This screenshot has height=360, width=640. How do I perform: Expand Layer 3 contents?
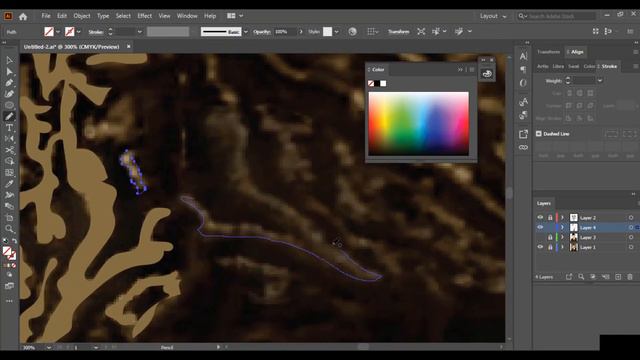tap(562, 237)
